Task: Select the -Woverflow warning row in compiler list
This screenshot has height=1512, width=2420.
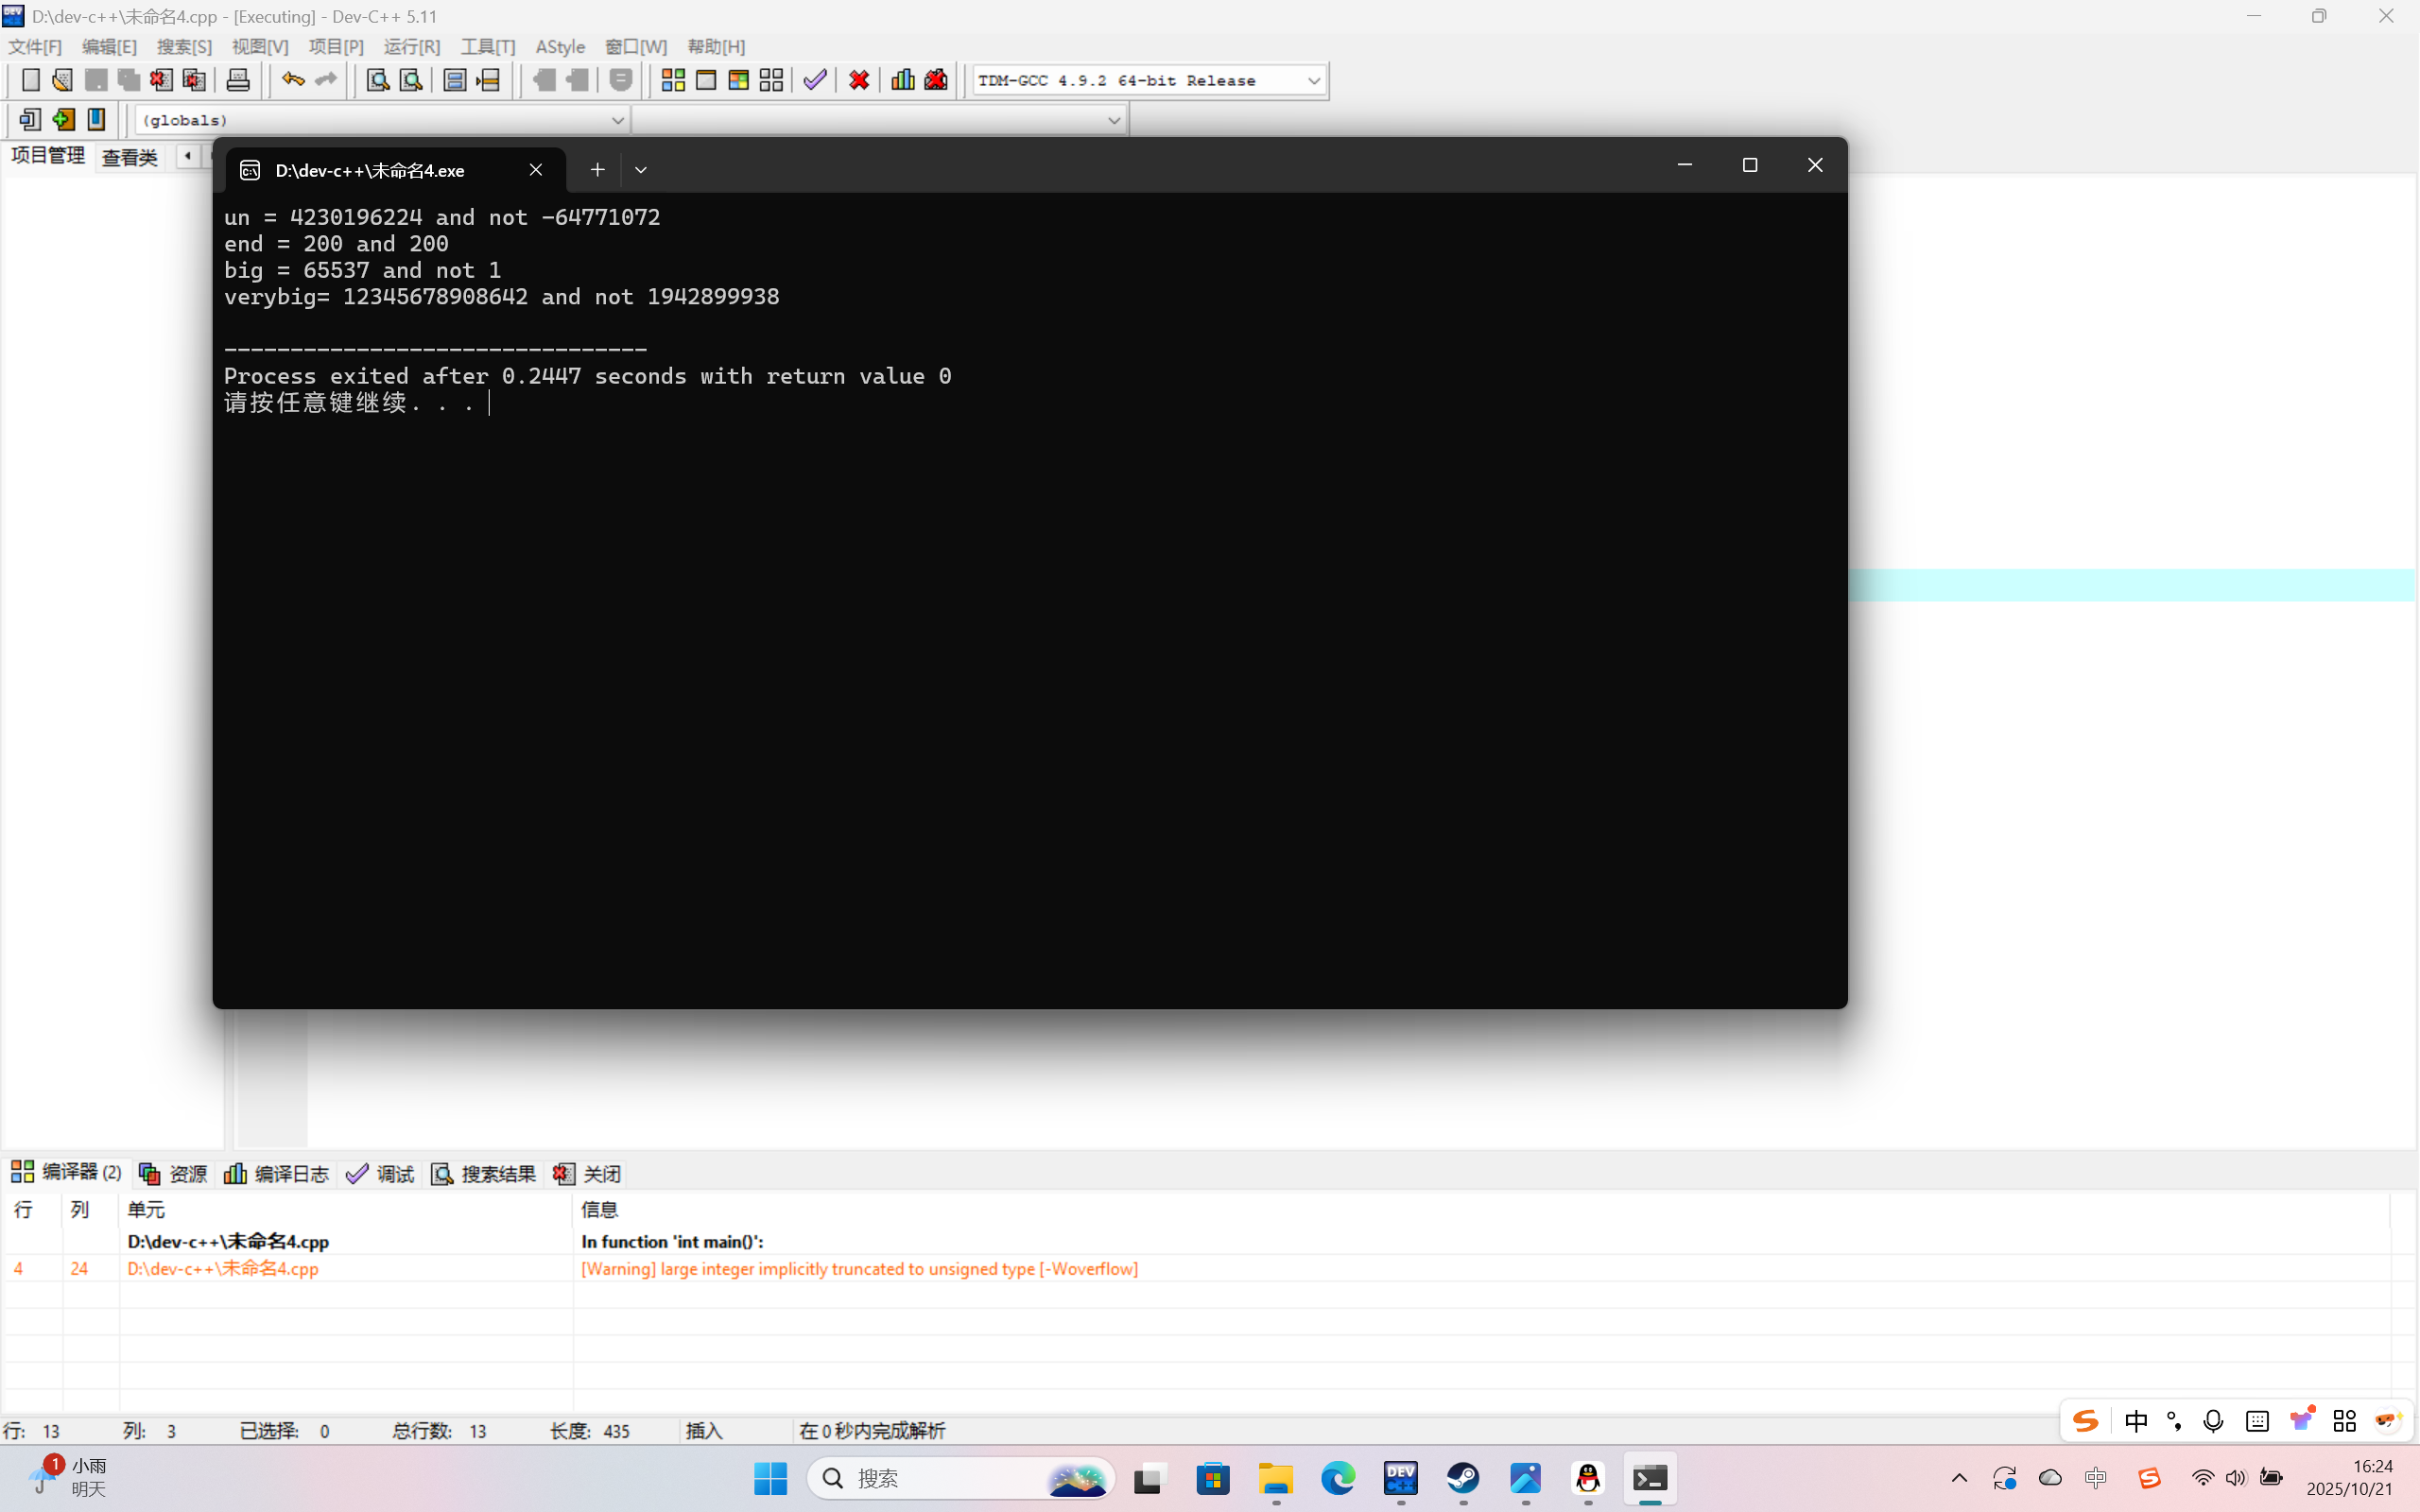Action: pos(858,1269)
